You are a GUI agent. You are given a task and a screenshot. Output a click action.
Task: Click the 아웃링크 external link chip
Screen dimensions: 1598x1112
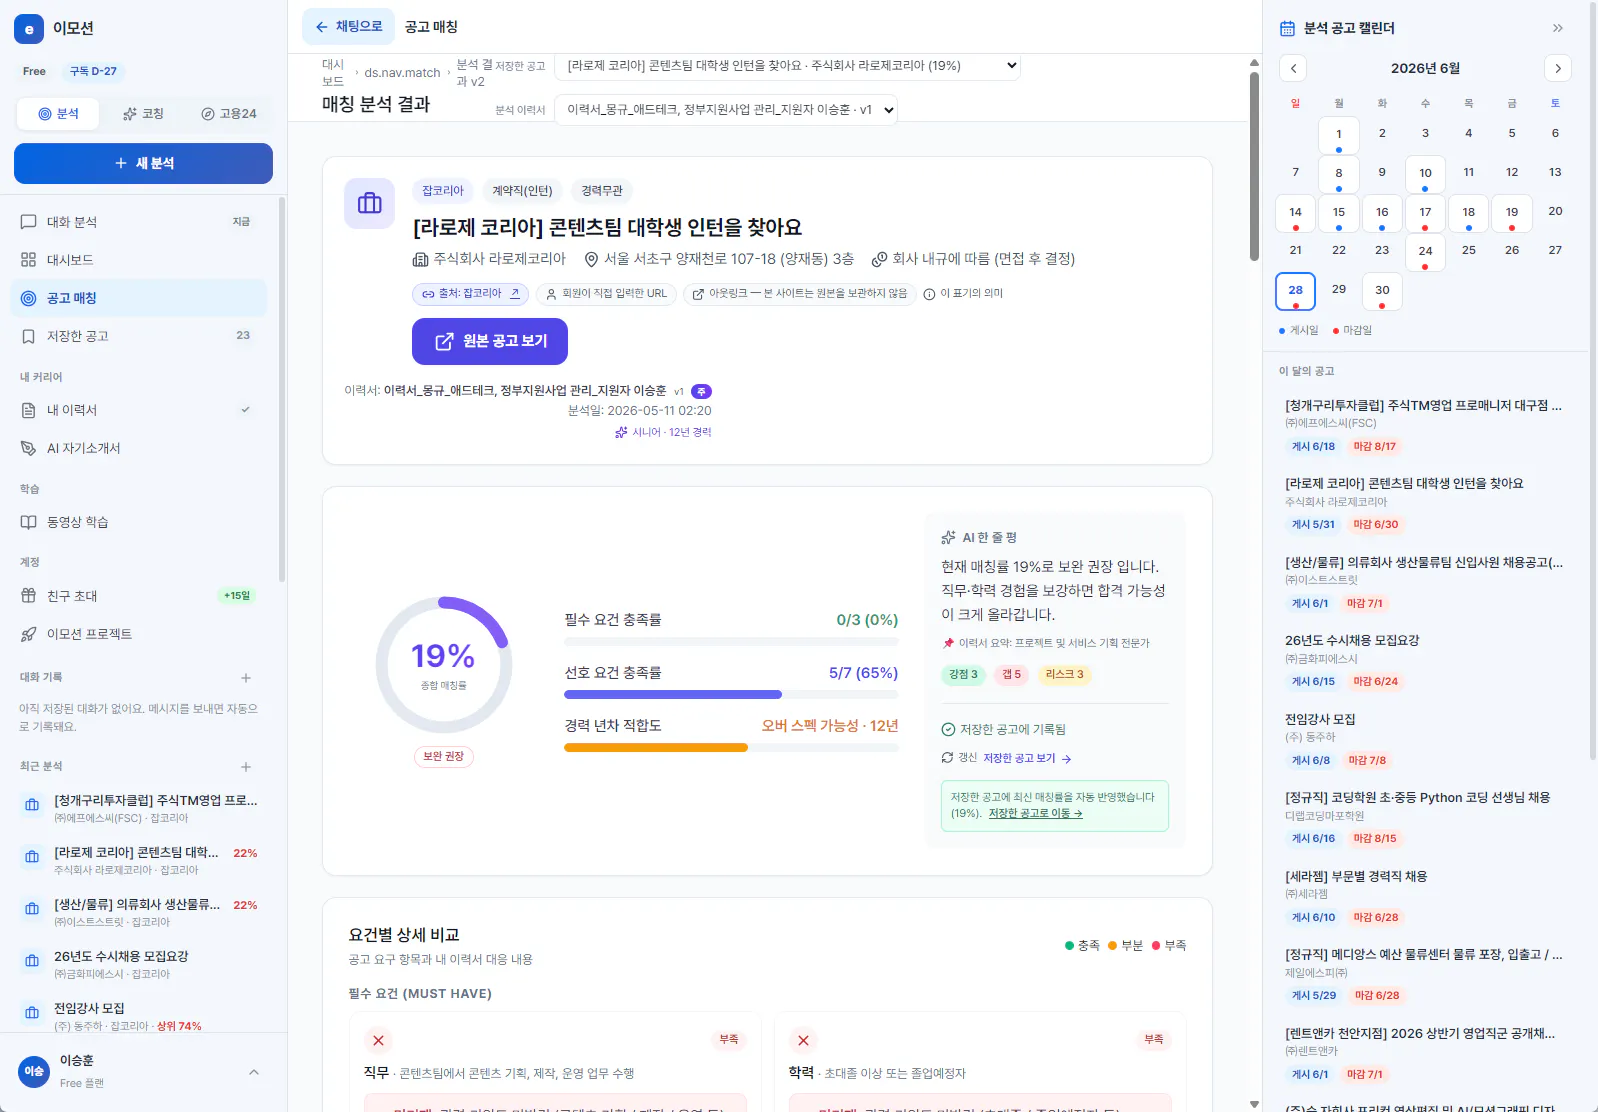799,294
